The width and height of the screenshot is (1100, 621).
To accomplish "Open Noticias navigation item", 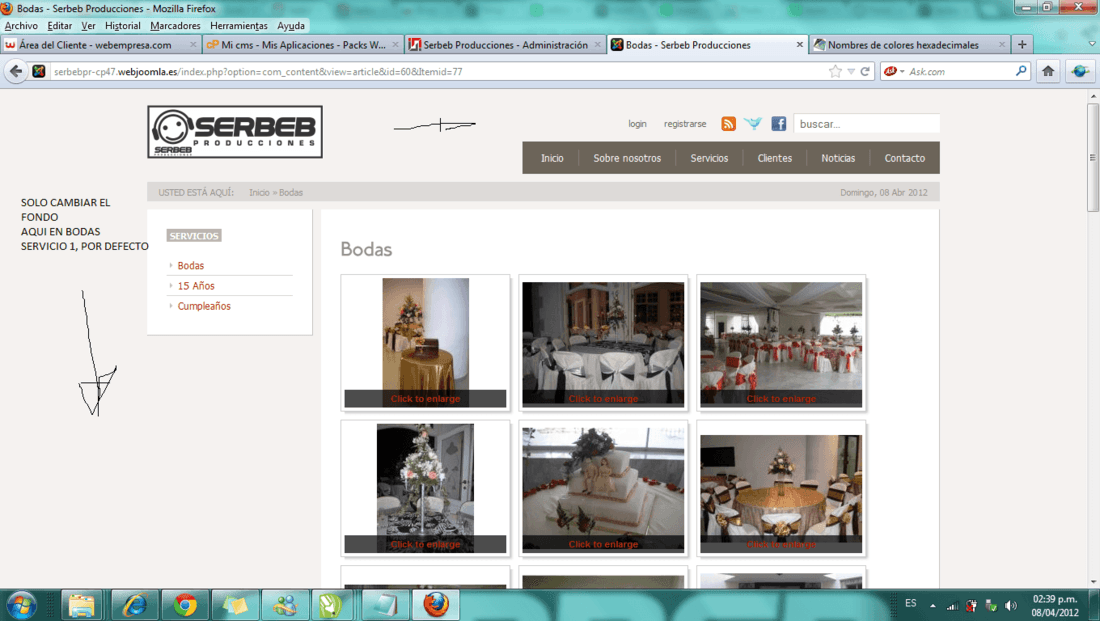I will pyautogui.click(x=838, y=158).
